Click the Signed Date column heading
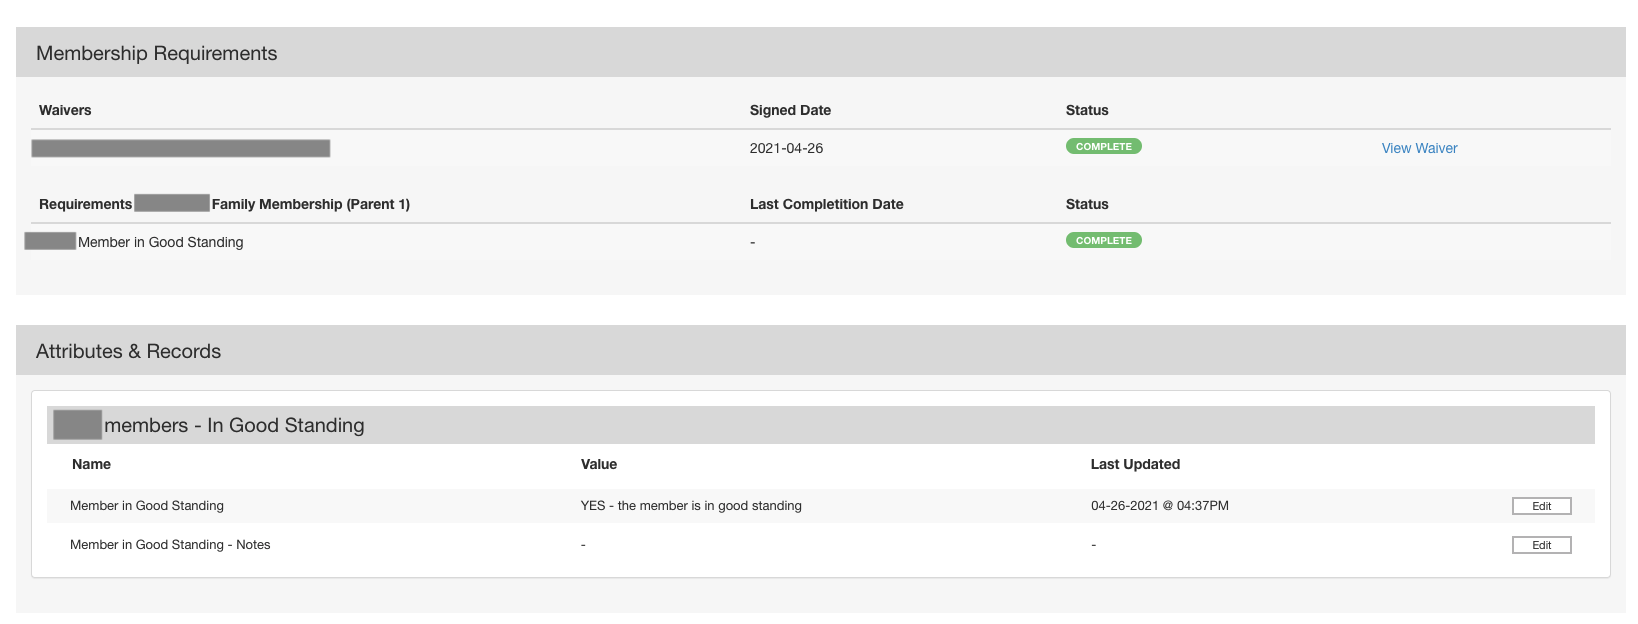 pos(790,111)
